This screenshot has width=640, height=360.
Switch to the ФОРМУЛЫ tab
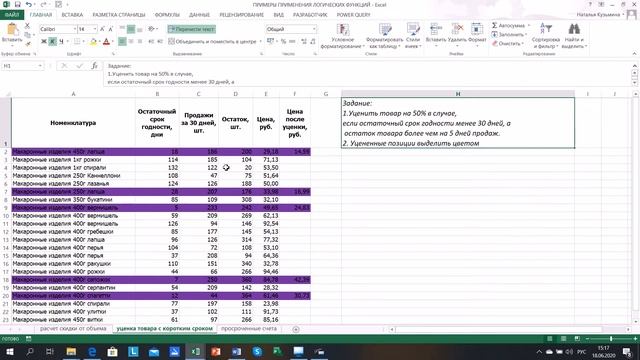point(167,15)
